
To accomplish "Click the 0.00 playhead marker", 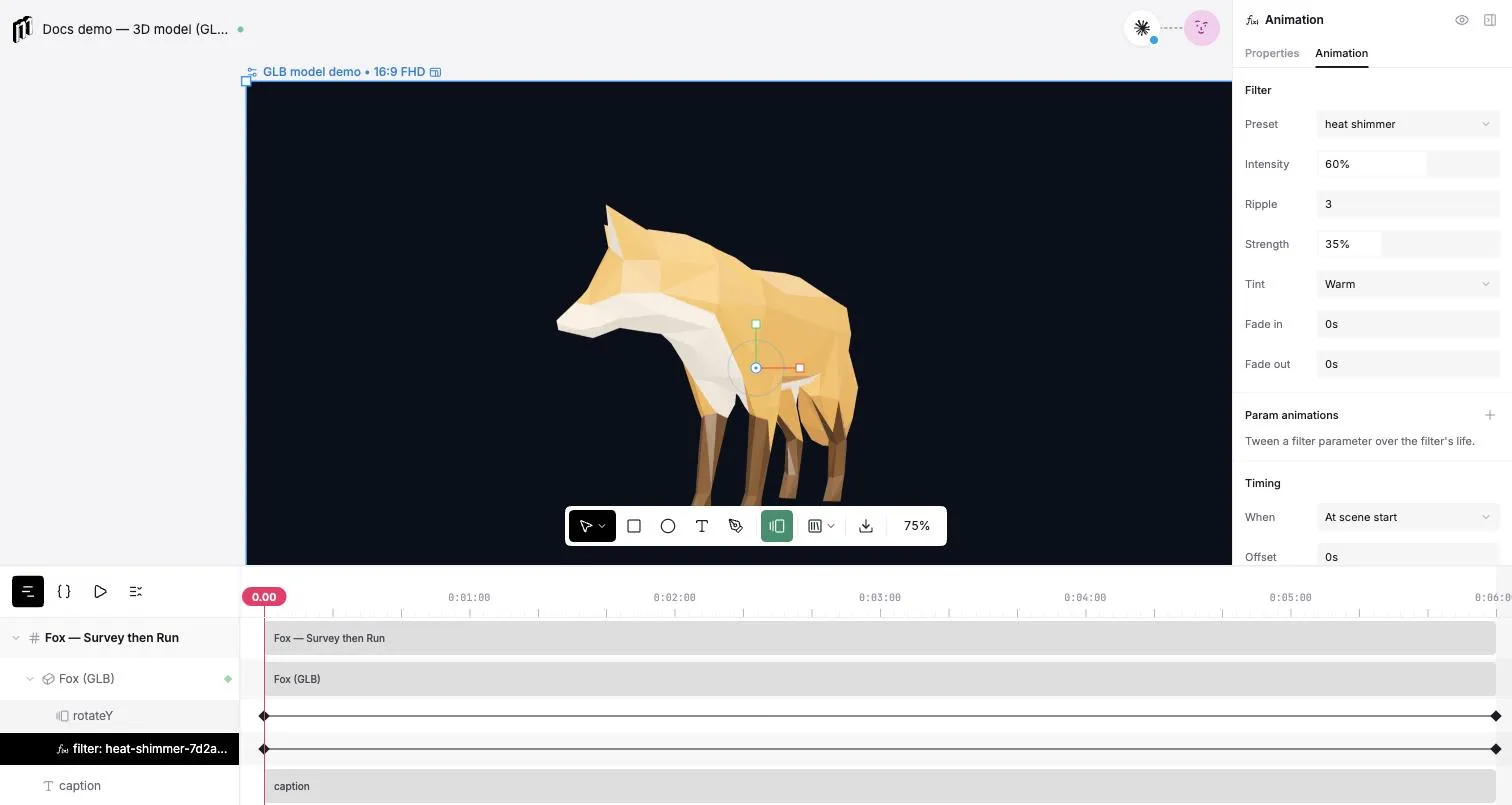I will 264,597.
